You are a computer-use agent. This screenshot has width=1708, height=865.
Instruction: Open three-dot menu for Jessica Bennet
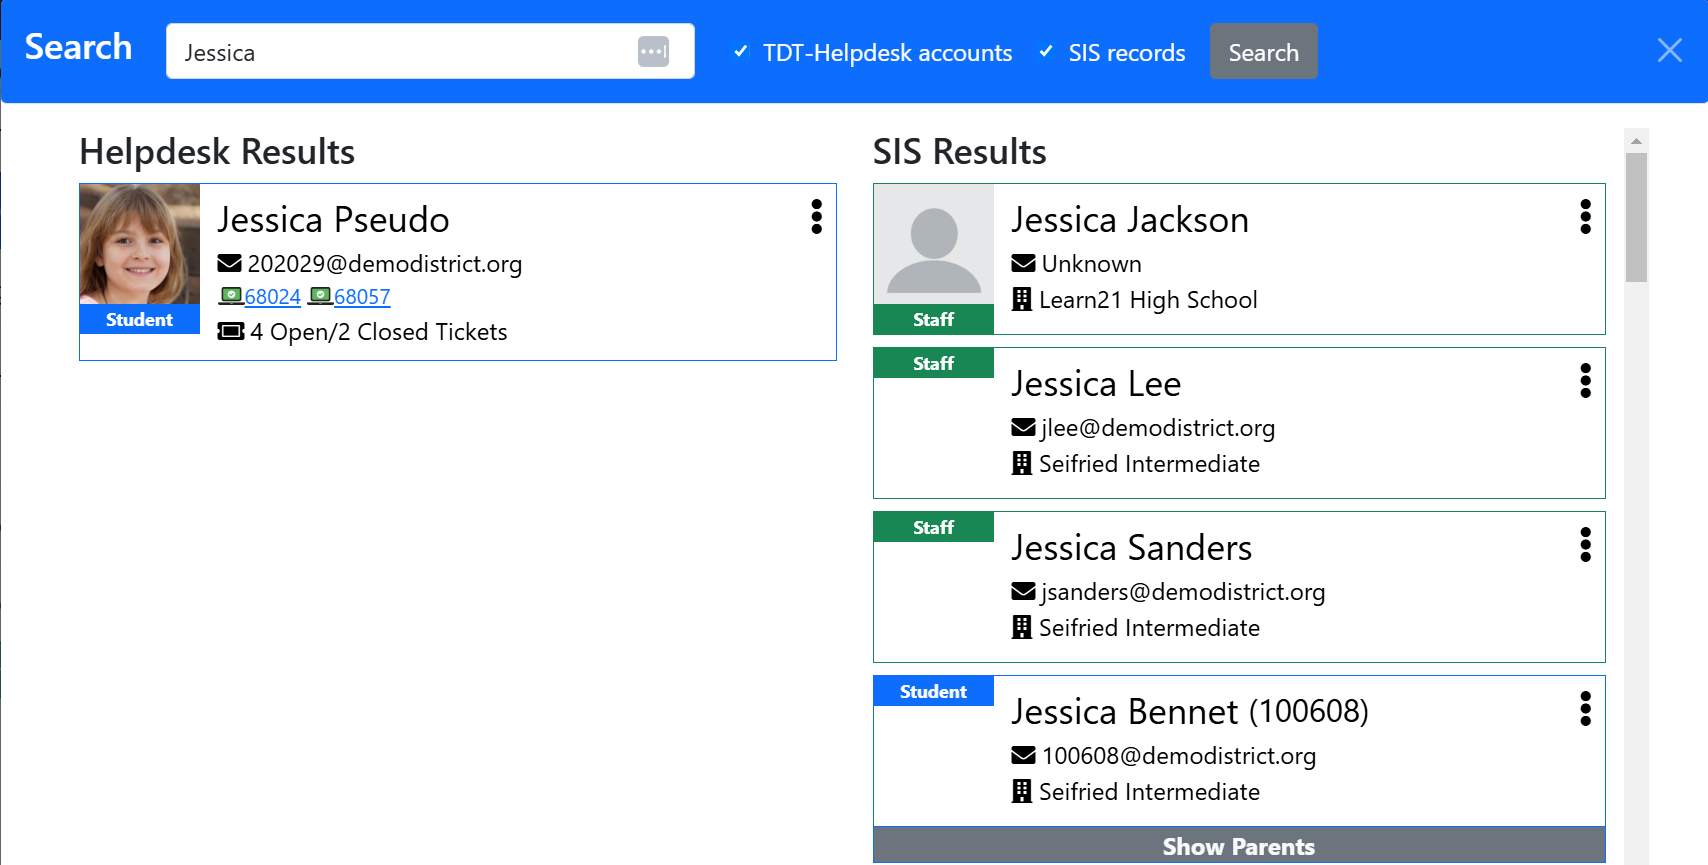[x=1585, y=708]
